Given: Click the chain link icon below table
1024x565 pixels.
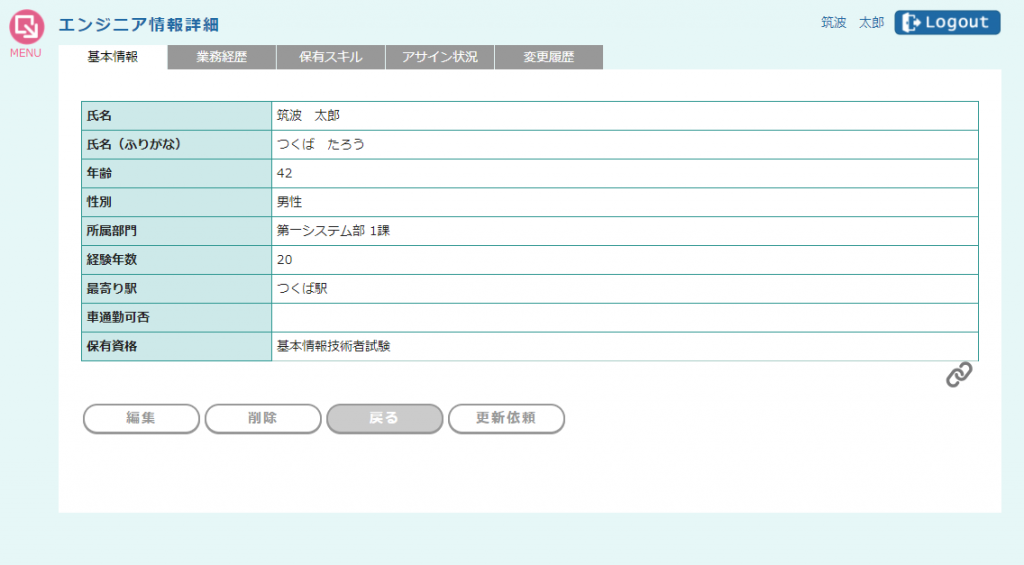Looking at the screenshot, I should [x=959, y=375].
